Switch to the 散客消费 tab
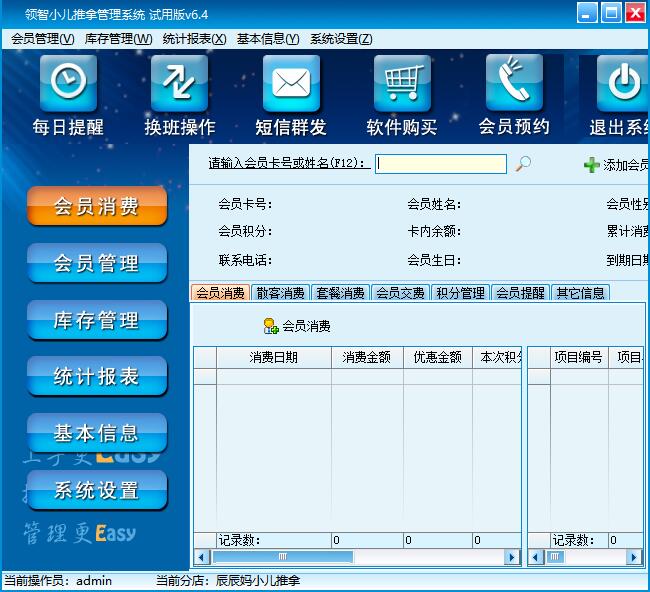This screenshot has height=592, width=650. tap(281, 293)
